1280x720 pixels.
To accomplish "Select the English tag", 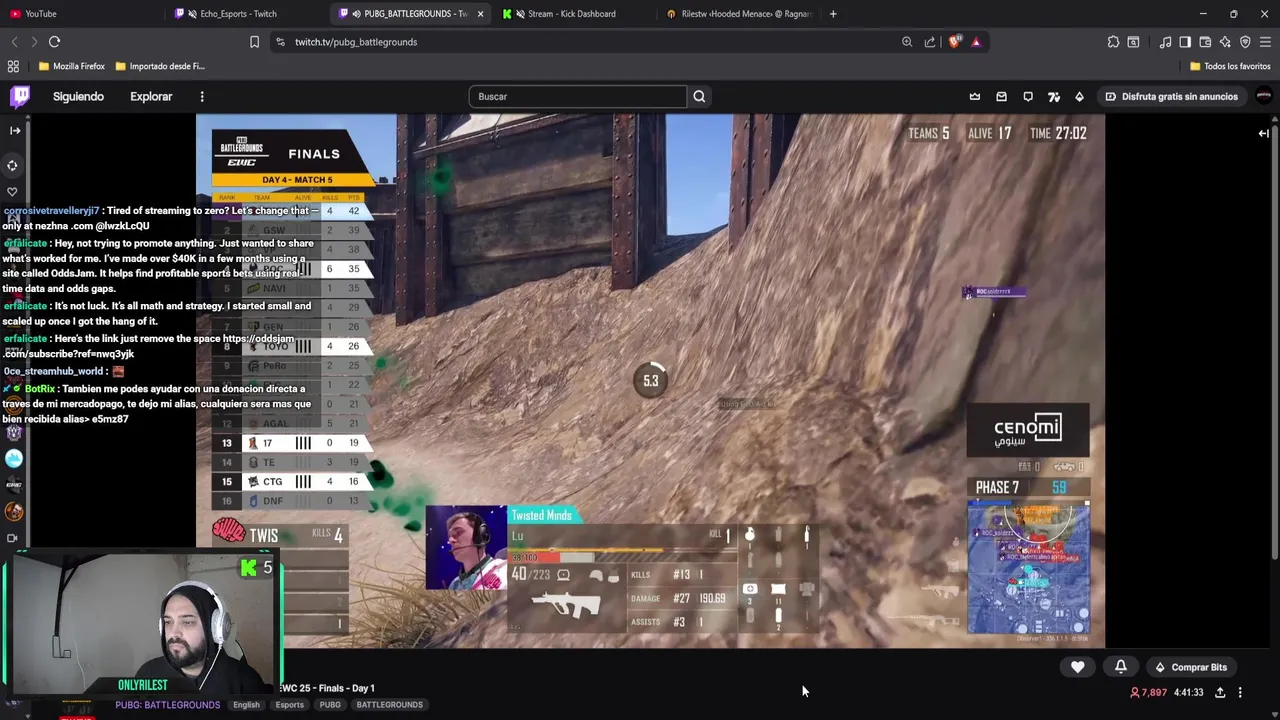I will [246, 705].
